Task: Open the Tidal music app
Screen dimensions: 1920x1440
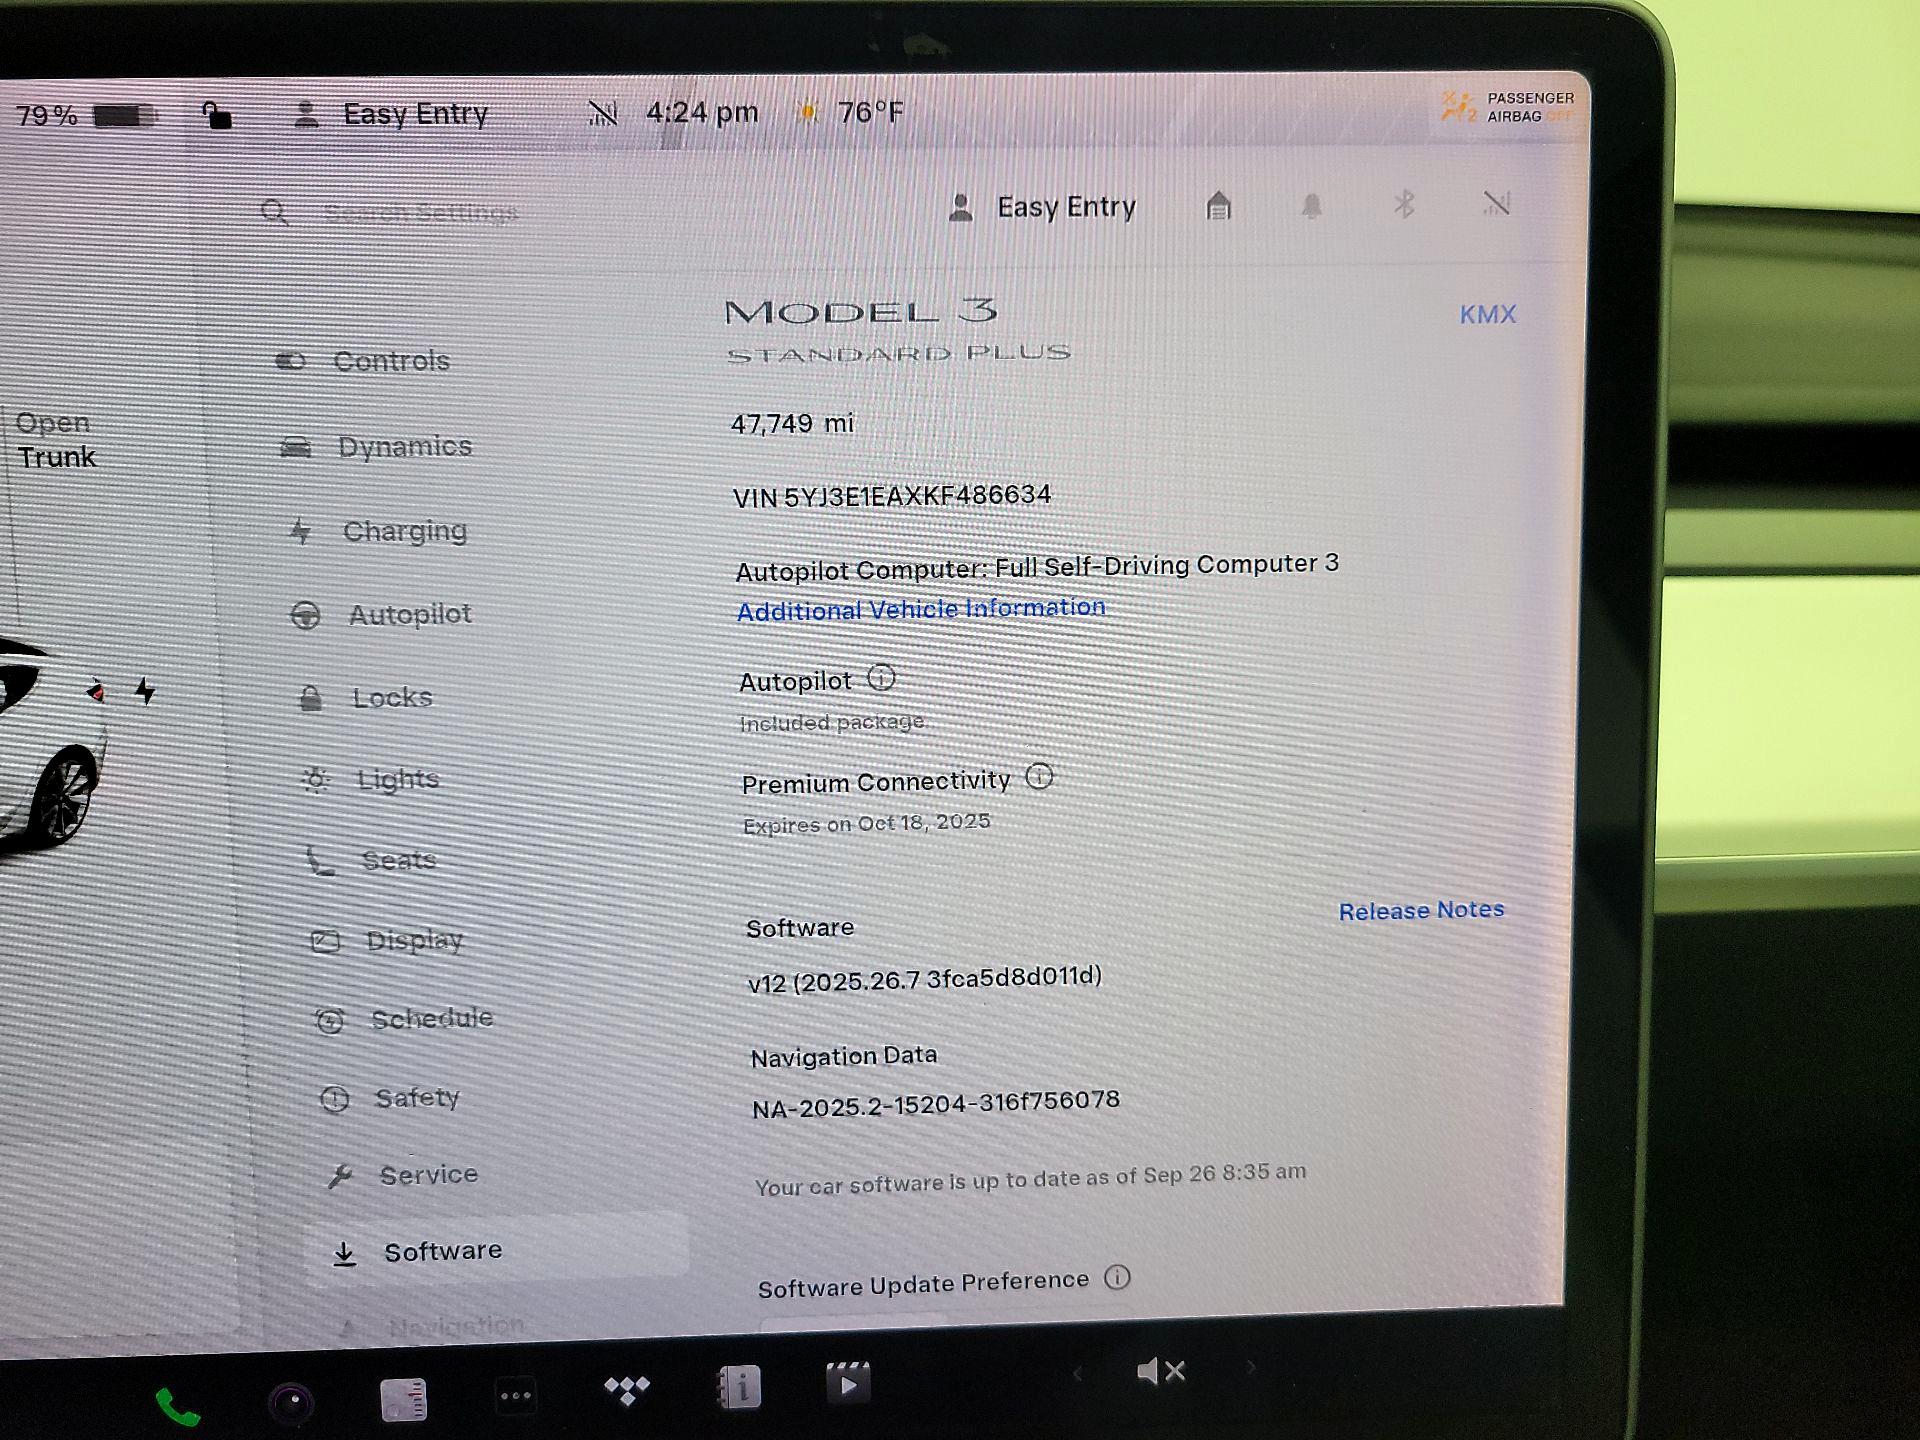Action: [627, 1389]
